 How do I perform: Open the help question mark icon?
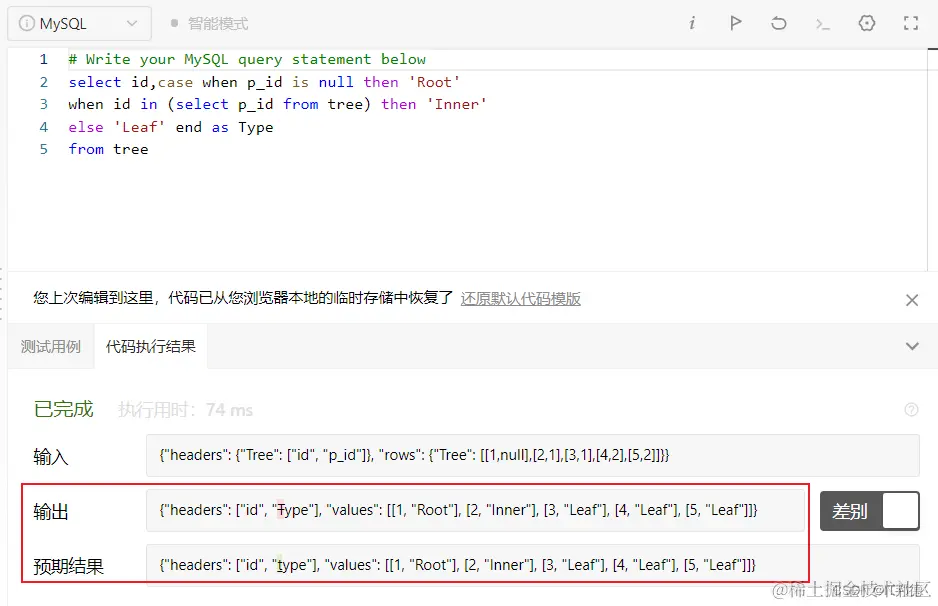click(911, 410)
